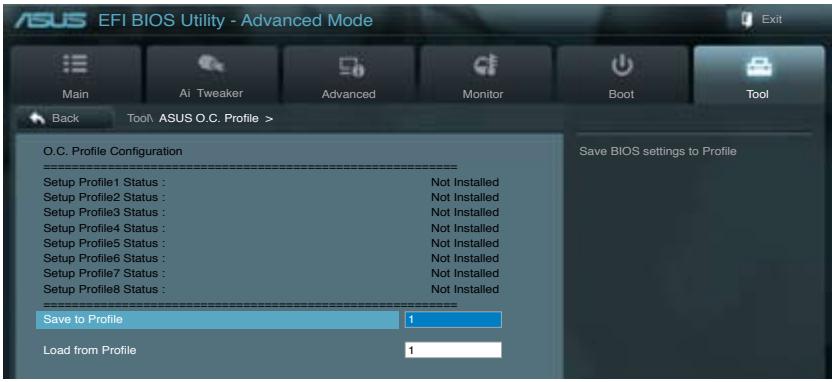This screenshot has height=382, width=832.
Task: Click the Setup Profile5 Status label
Action: [x=105, y=243]
